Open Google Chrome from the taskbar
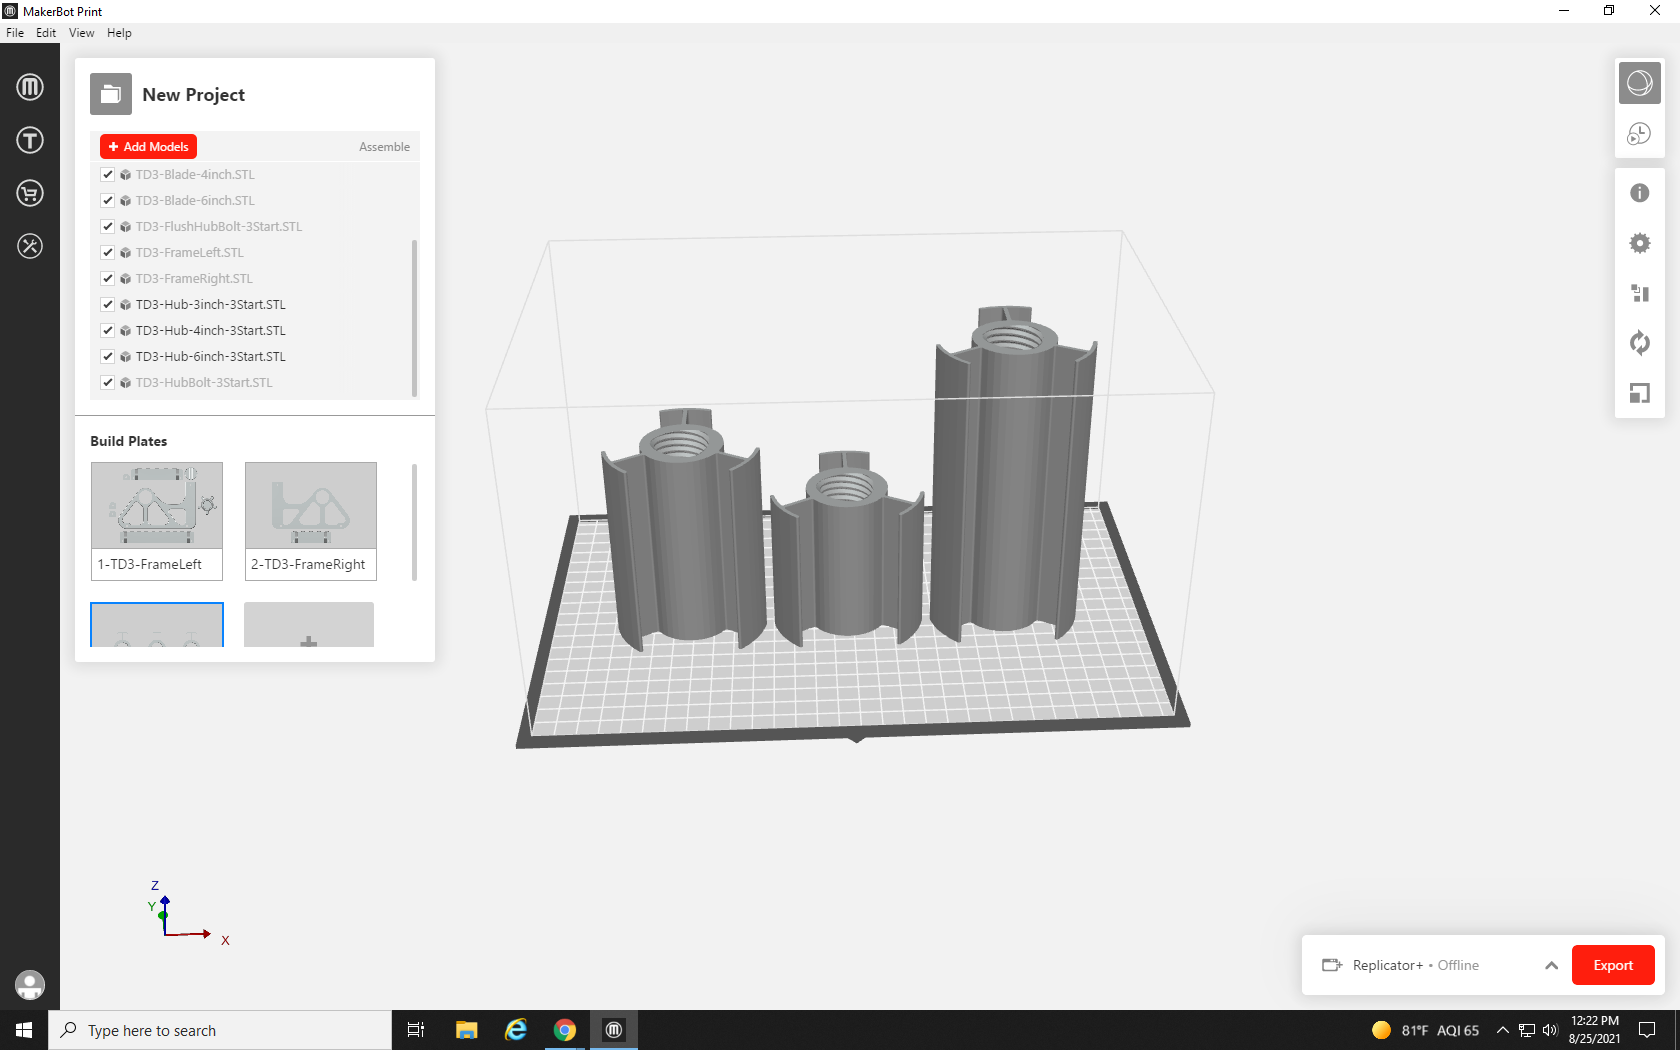This screenshot has height=1050, width=1680. point(565,1030)
